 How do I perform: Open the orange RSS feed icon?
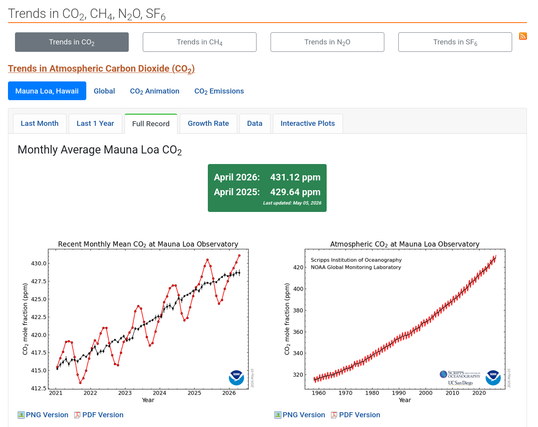click(523, 36)
